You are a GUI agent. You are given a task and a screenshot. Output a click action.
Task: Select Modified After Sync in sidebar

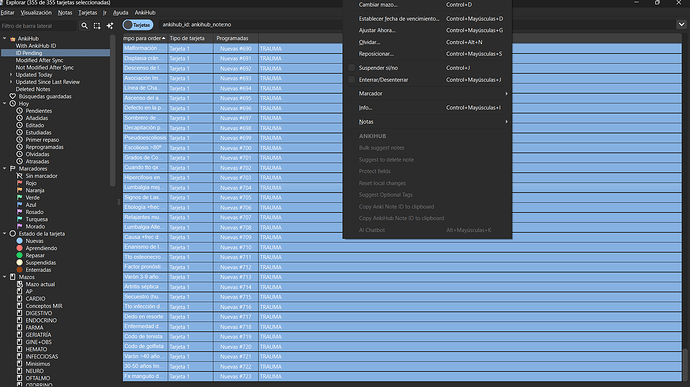point(39,60)
